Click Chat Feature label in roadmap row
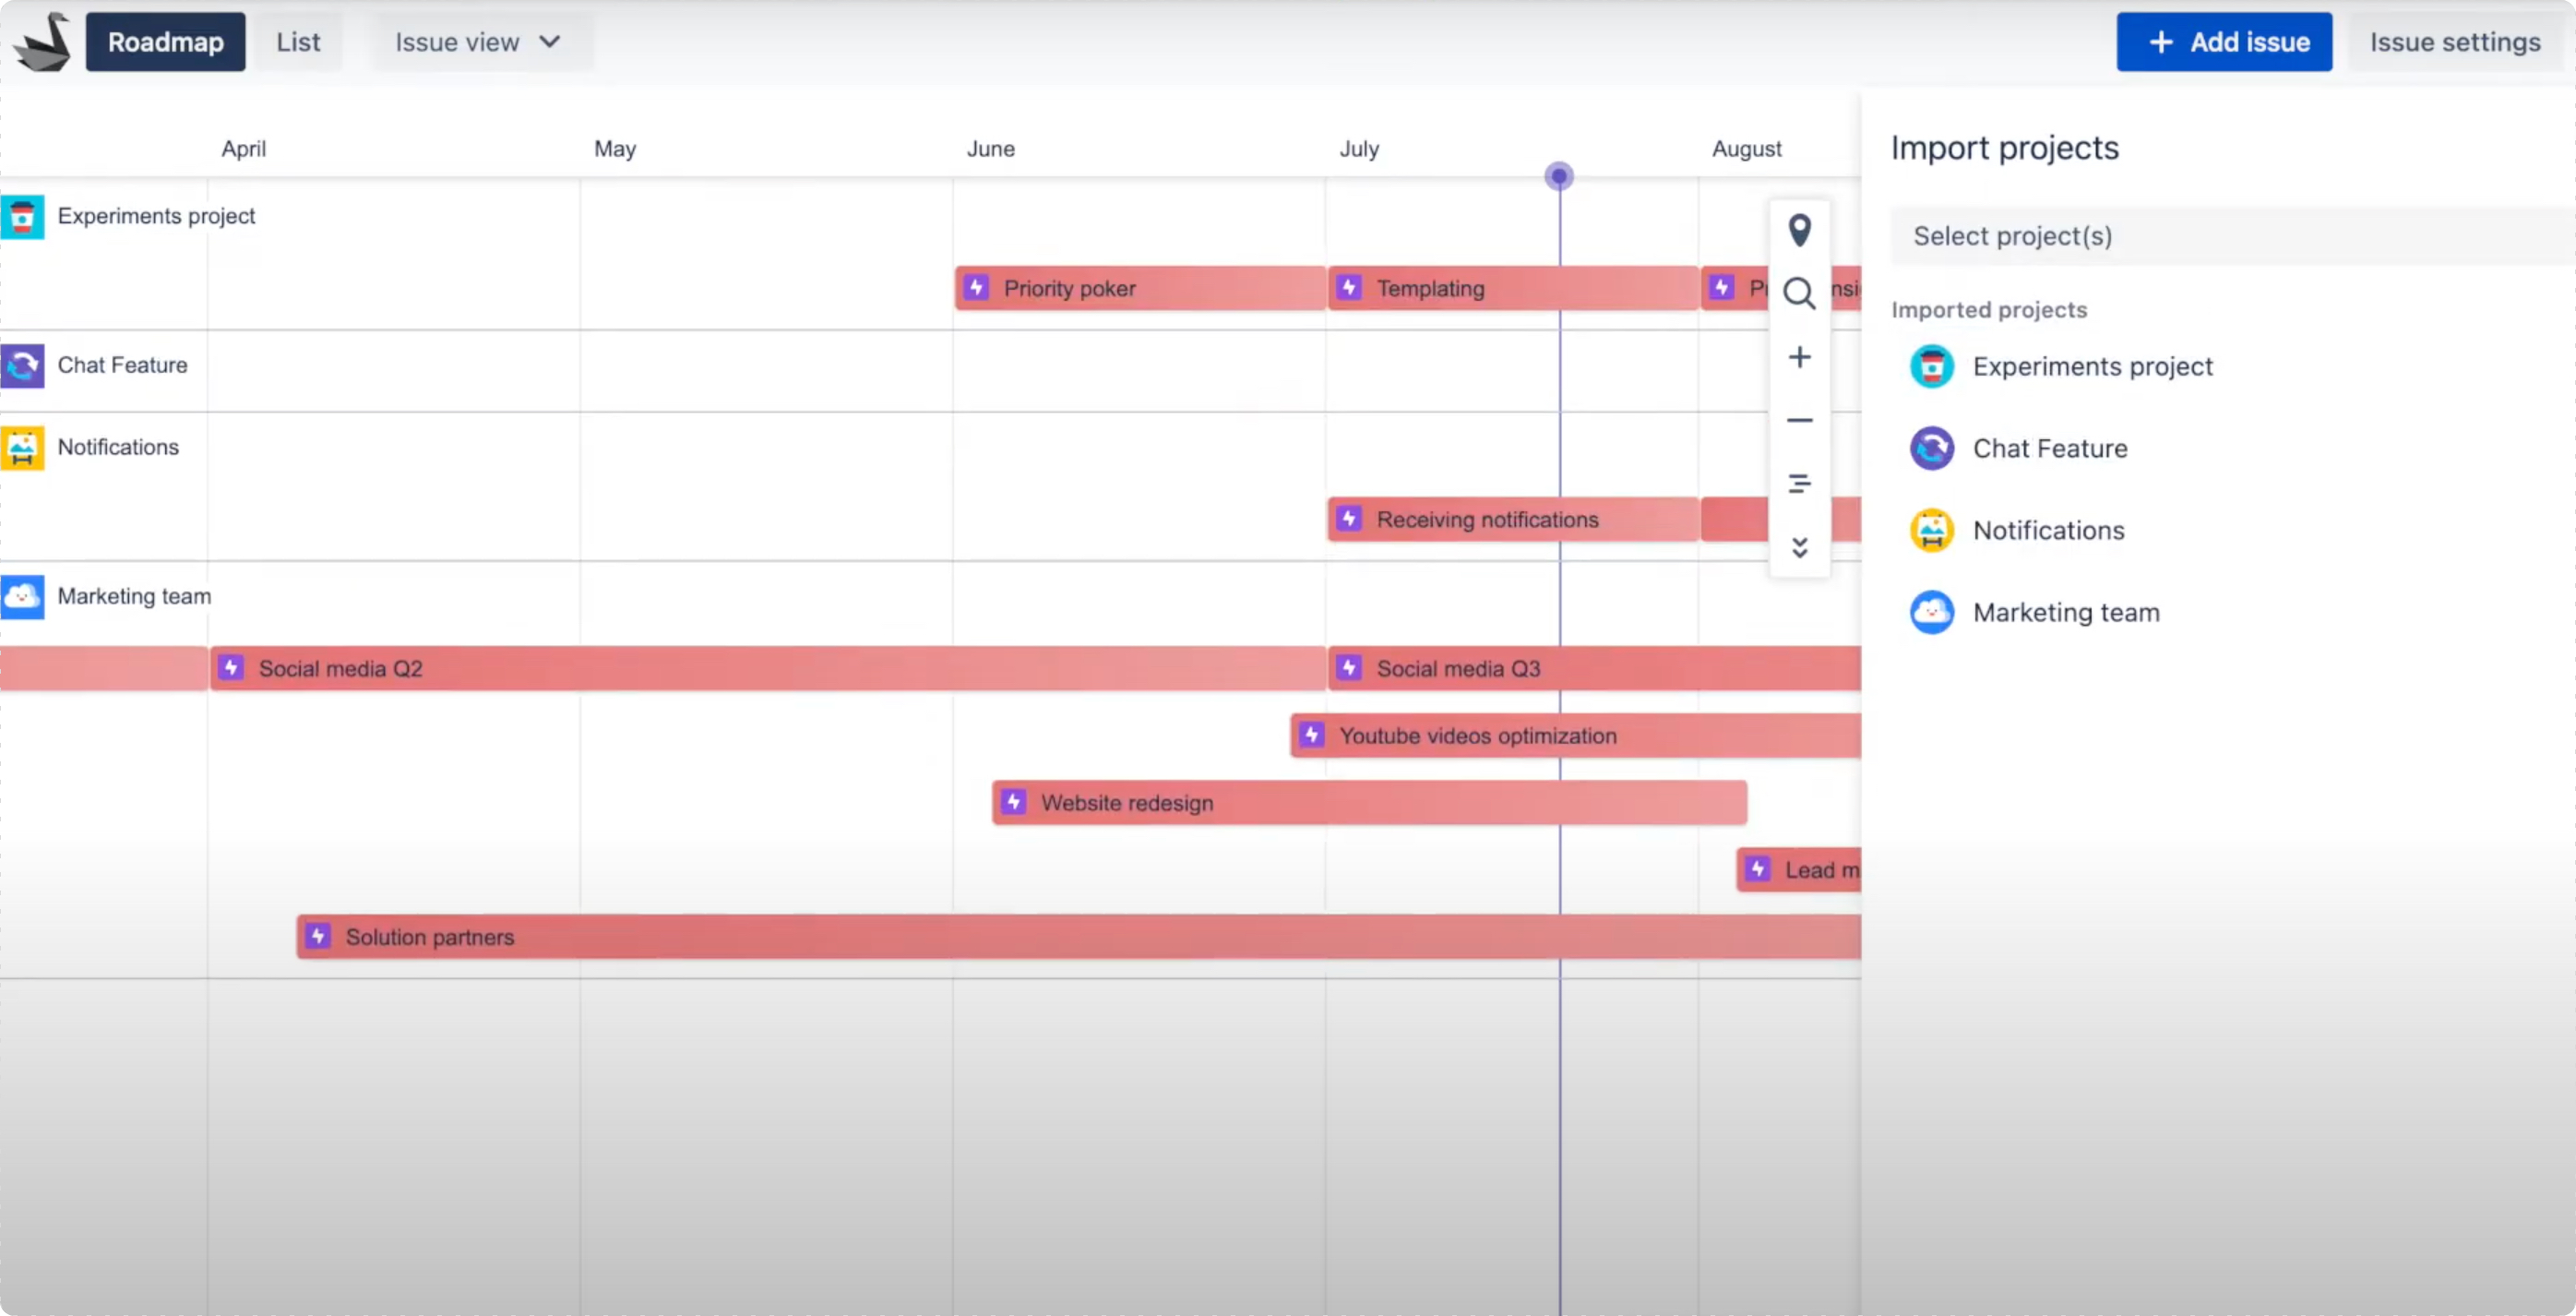 [122, 365]
